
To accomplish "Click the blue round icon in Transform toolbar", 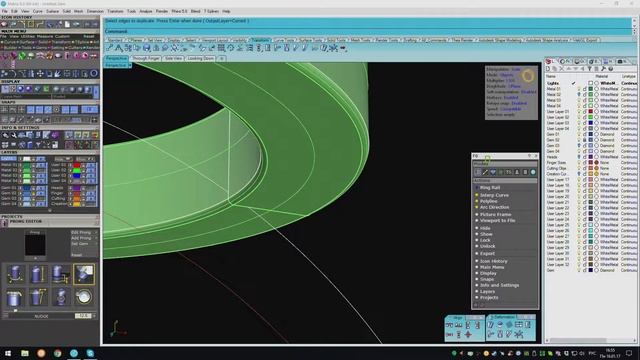I will point(147,48).
